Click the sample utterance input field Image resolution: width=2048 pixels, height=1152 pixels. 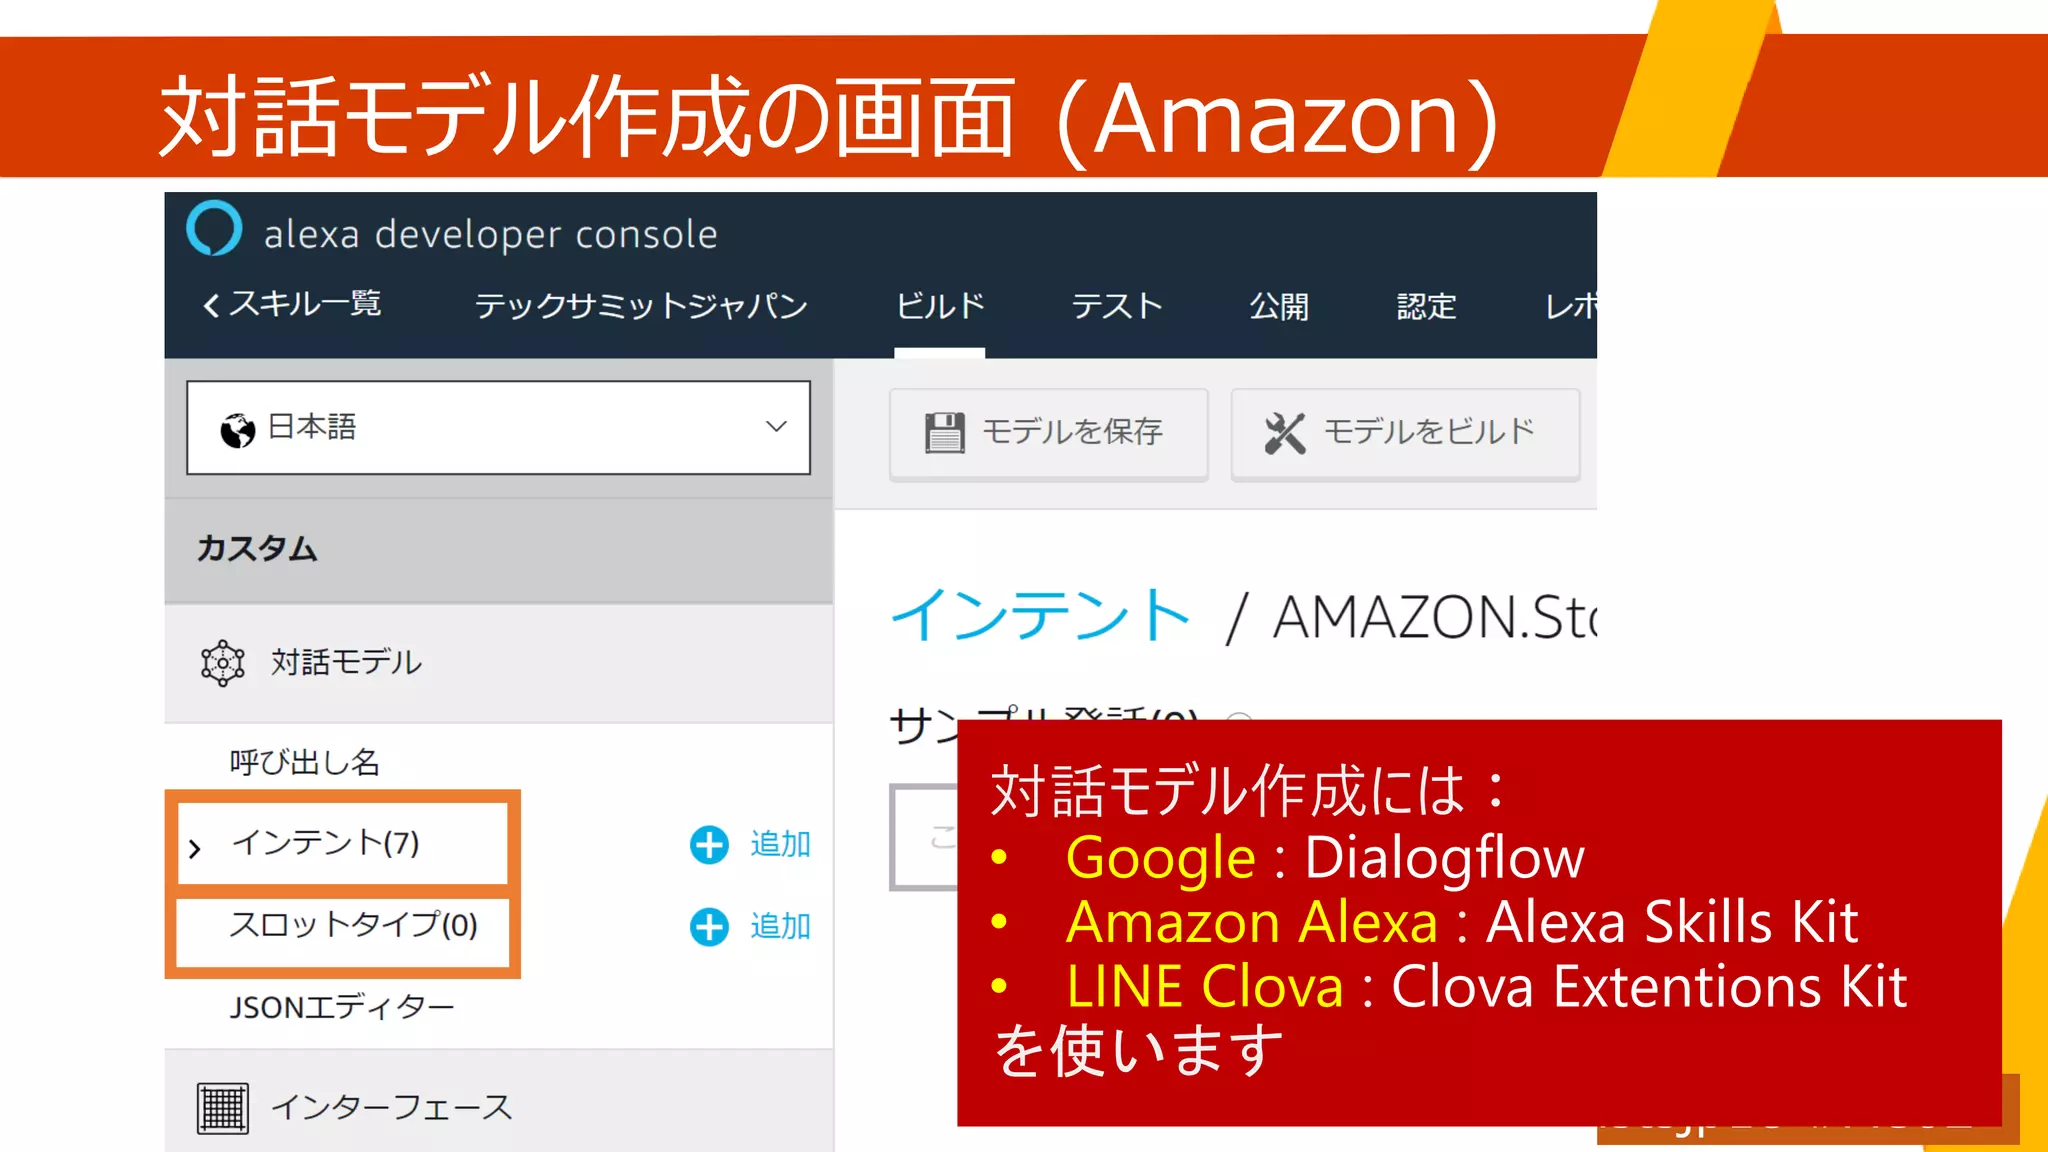[924, 837]
